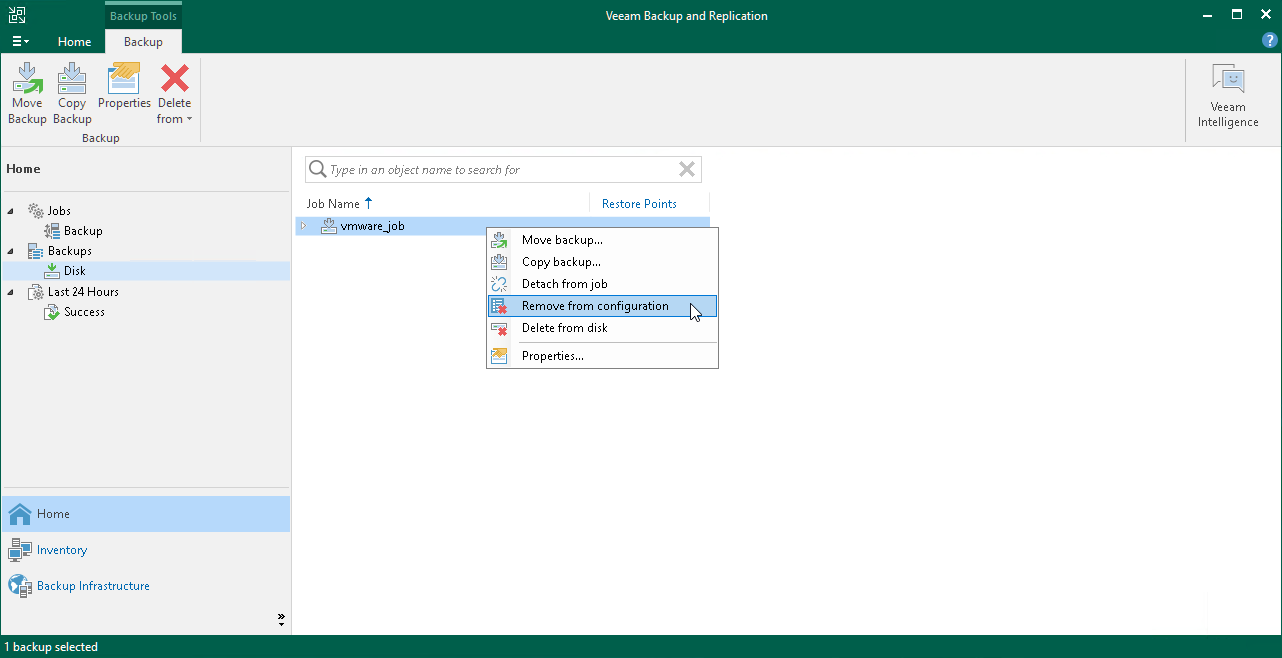1282x658 pixels.
Task: Click the Help question mark icon
Action: pyautogui.click(x=1269, y=40)
